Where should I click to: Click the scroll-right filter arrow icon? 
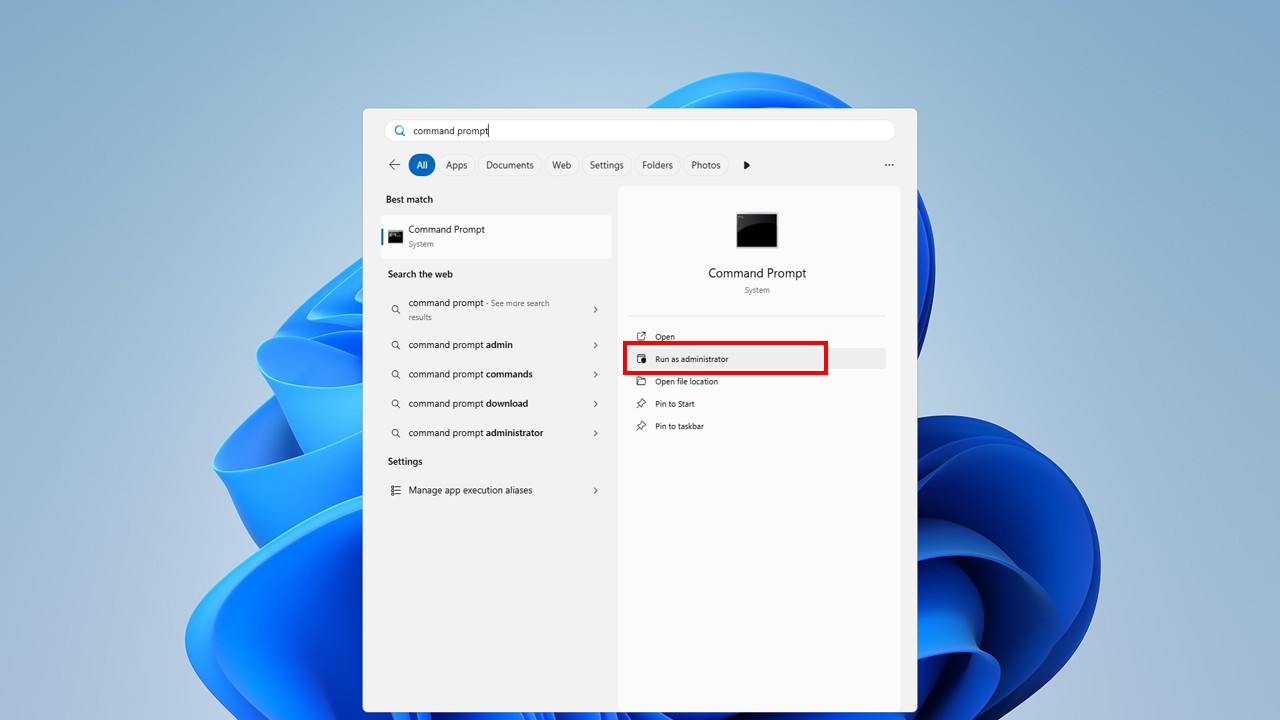[x=746, y=165]
